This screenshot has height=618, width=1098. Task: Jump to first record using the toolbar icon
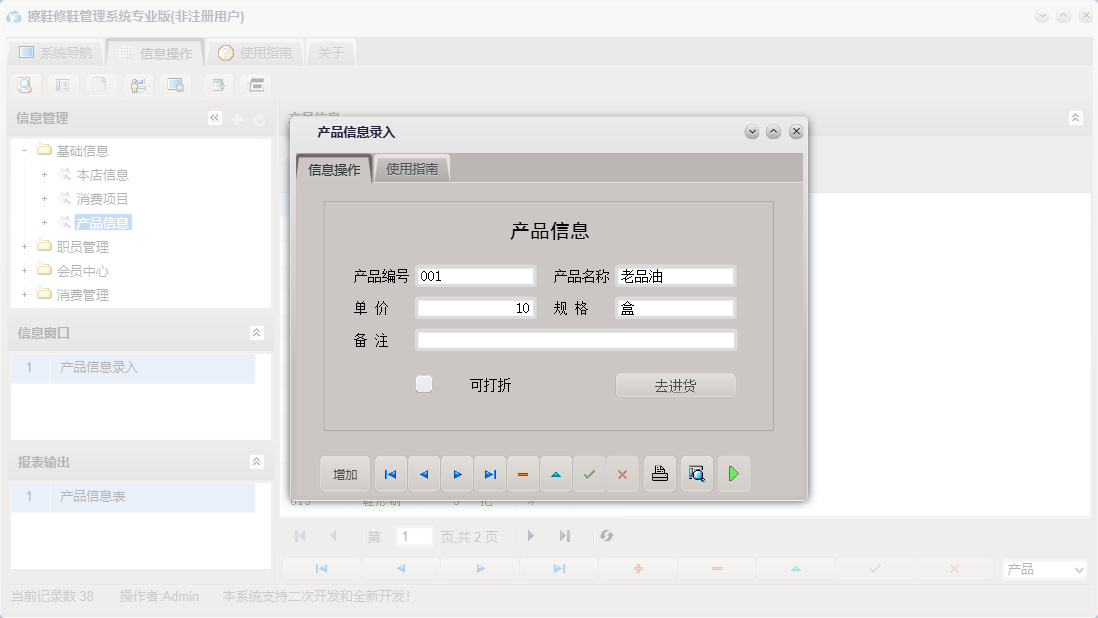pyautogui.click(x=390, y=473)
